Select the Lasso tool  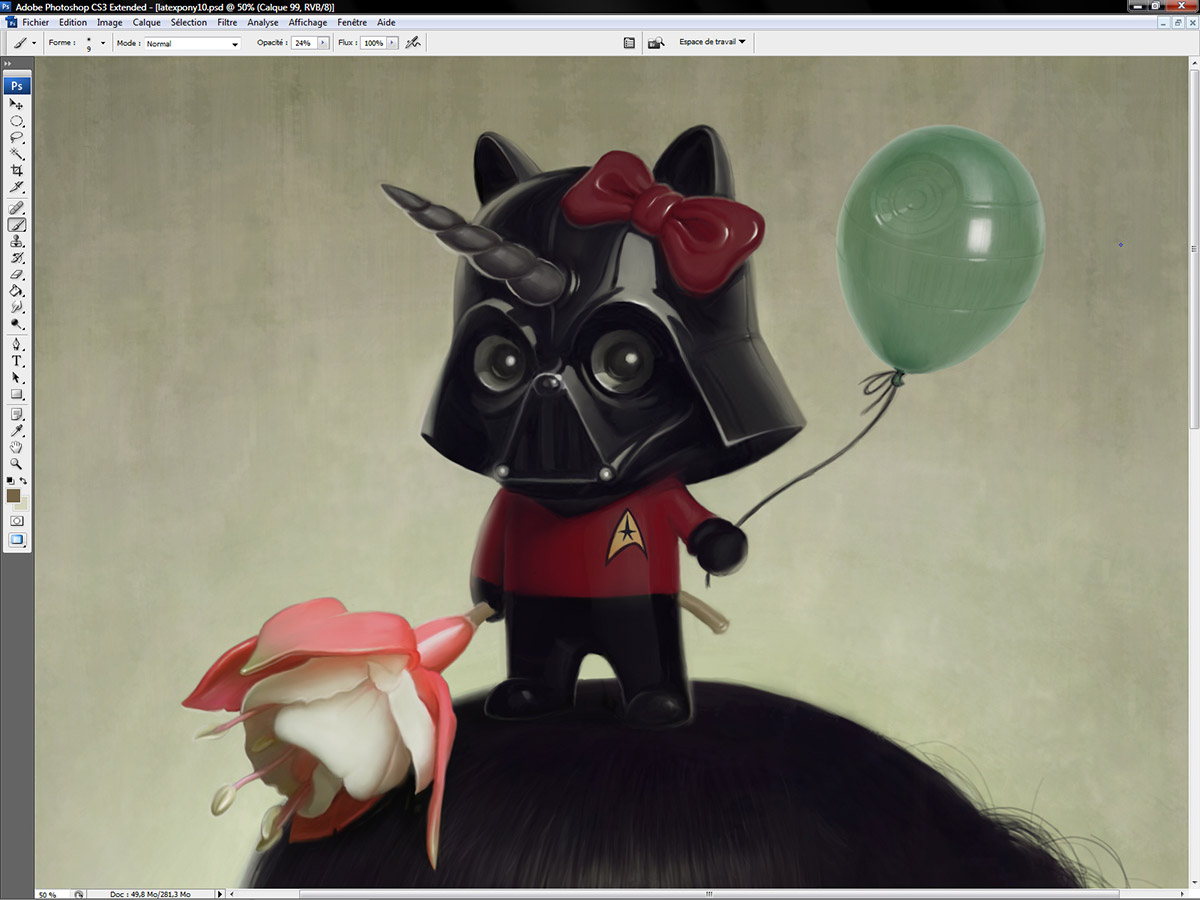17,138
